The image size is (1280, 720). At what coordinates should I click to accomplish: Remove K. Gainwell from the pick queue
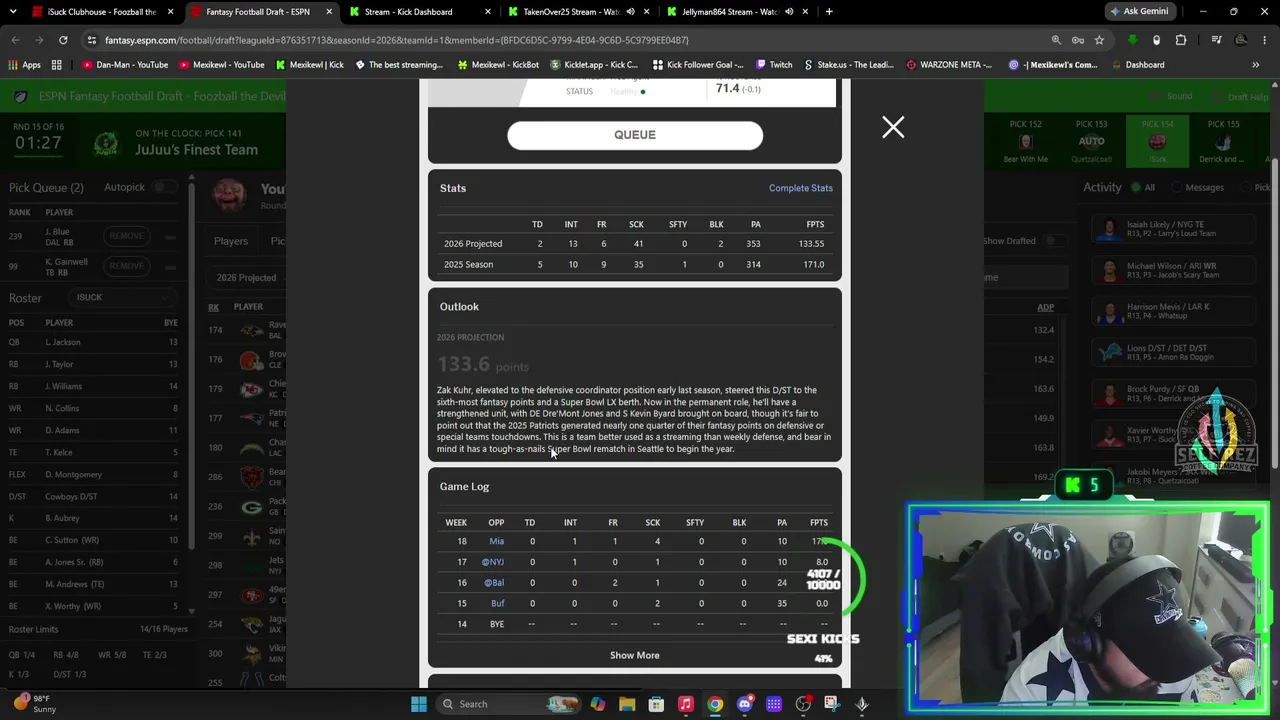(126, 266)
